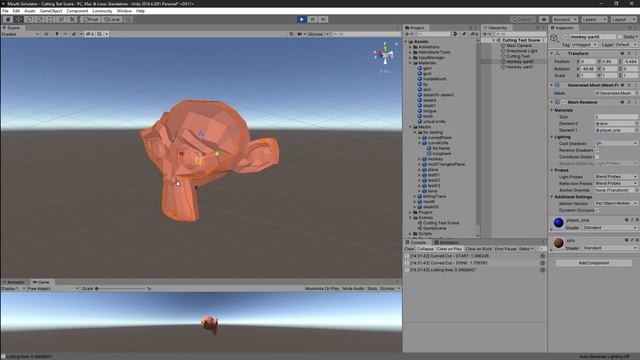This screenshot has height=360, width=640.
Task: Click the Project search-by-label icon
Action: pos(464,34)
